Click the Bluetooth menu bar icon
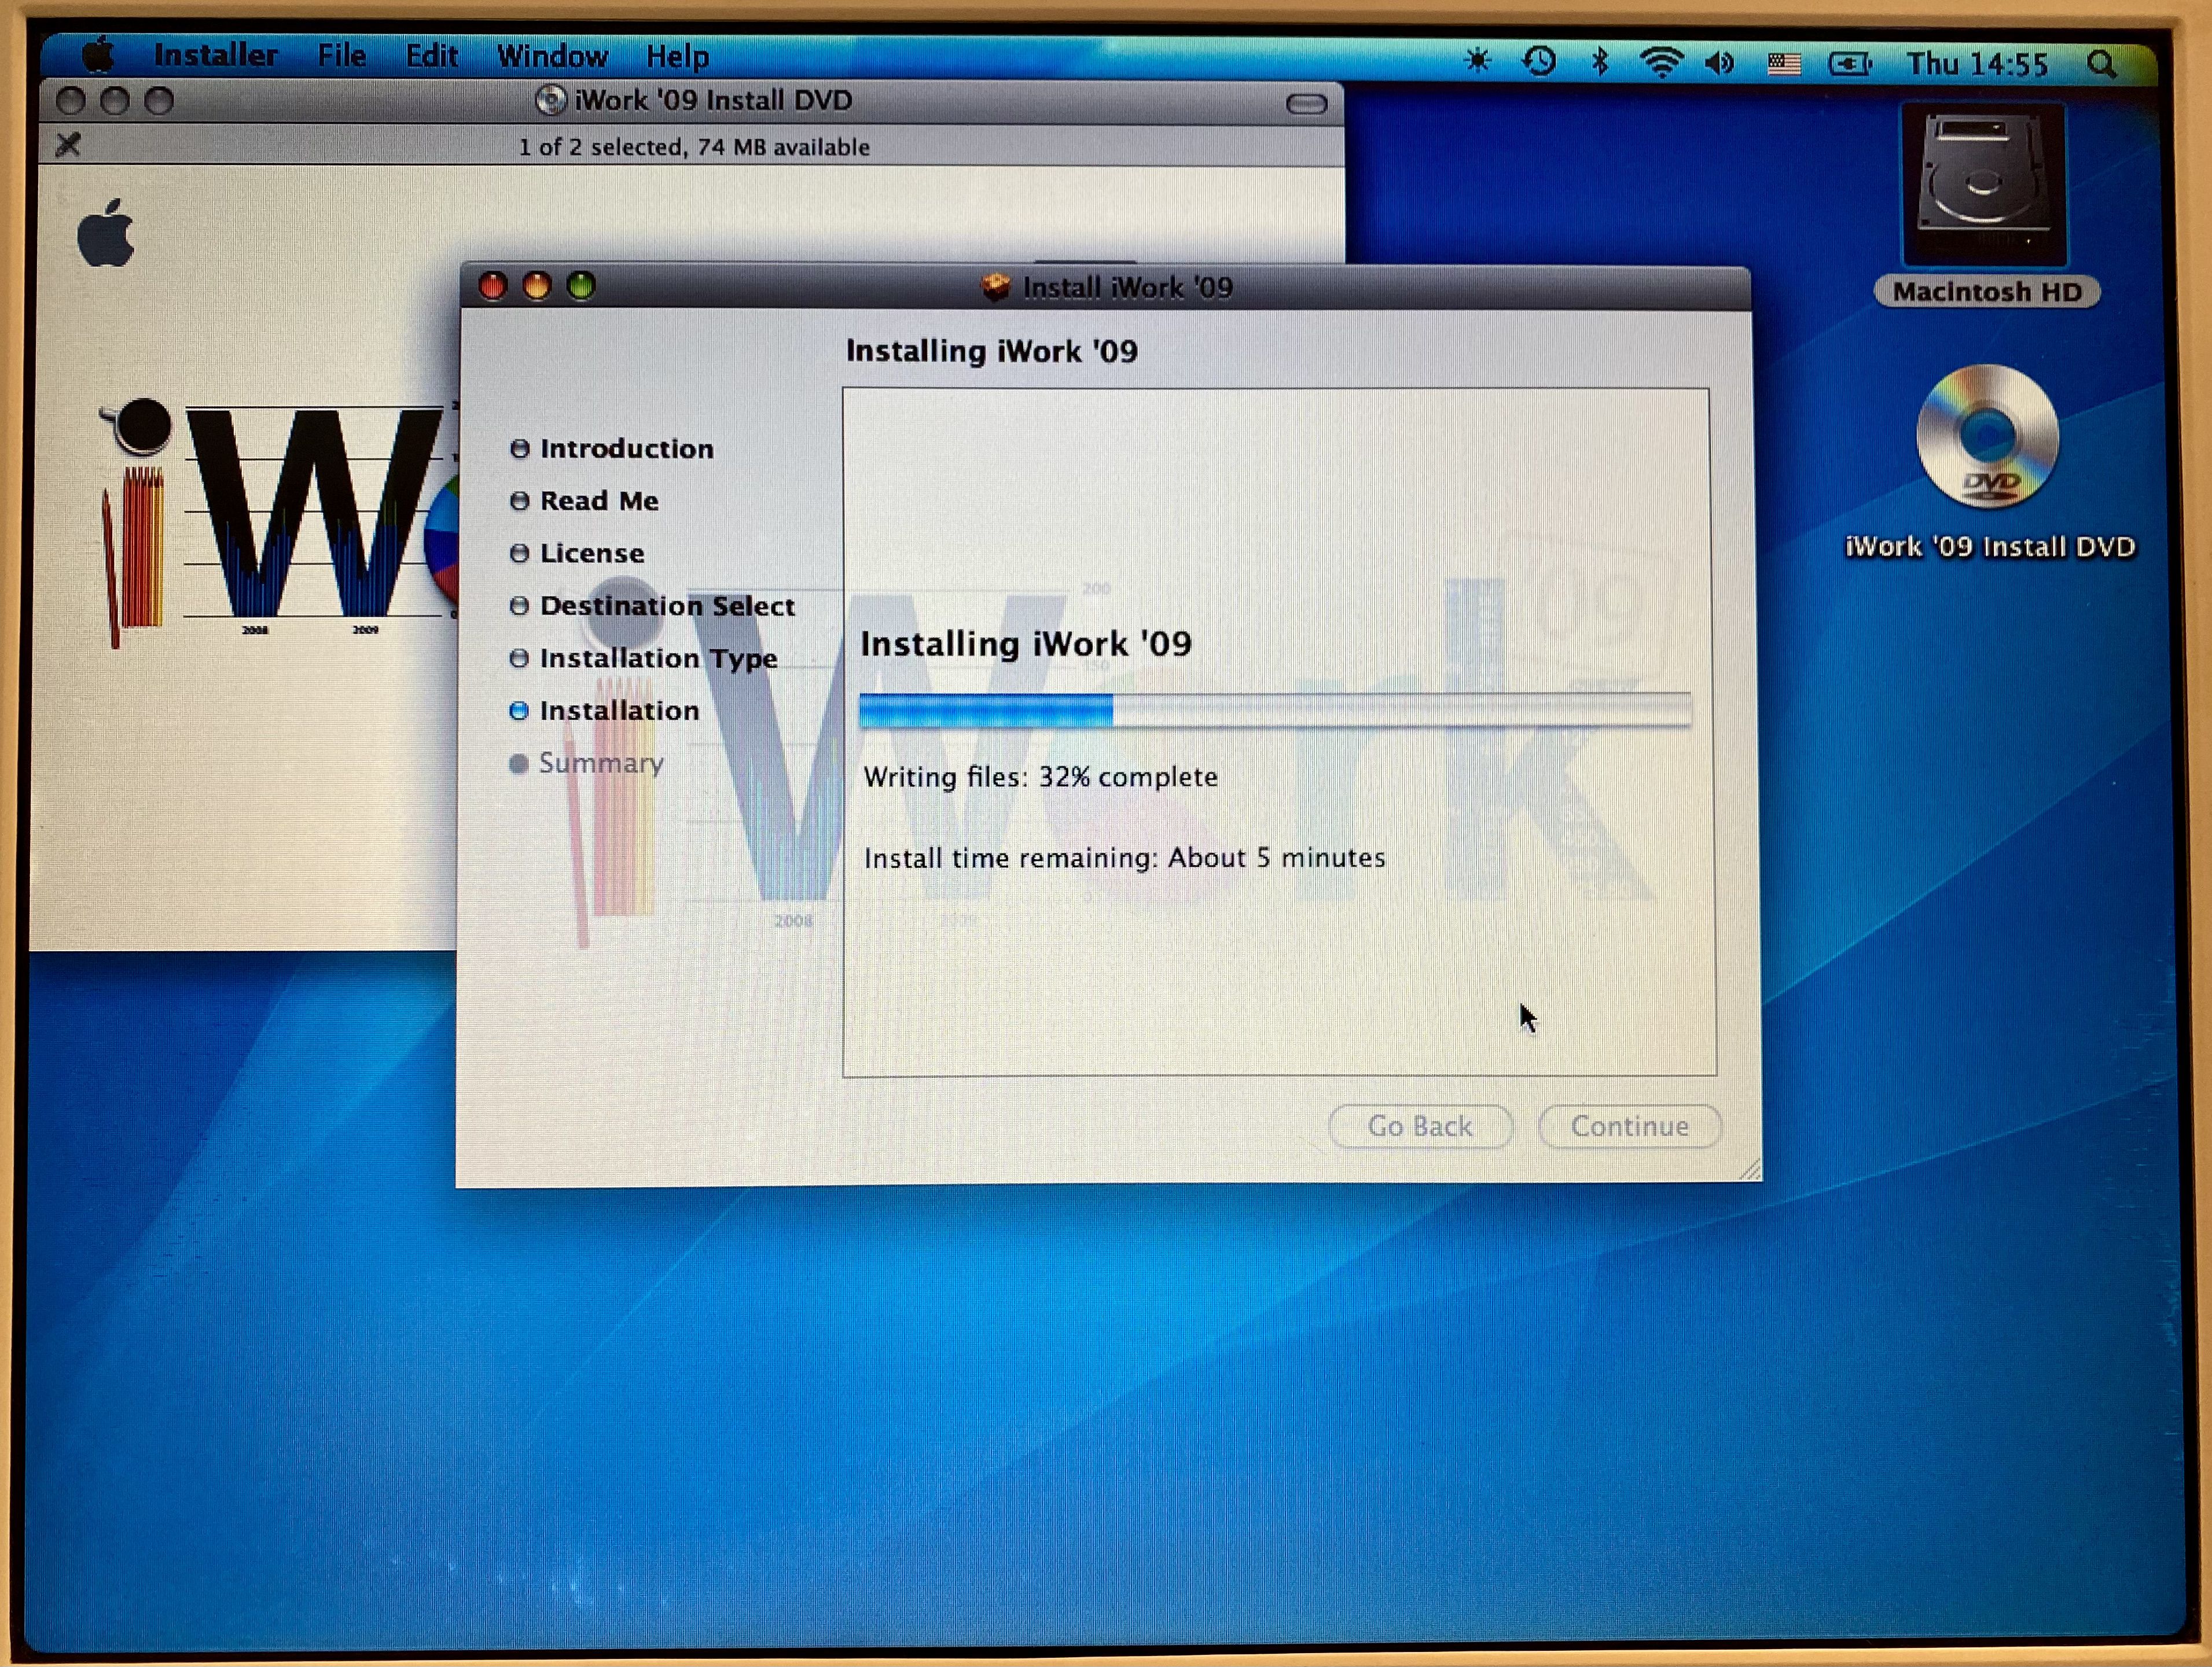The image size is (2212, 1667). 1600,62
